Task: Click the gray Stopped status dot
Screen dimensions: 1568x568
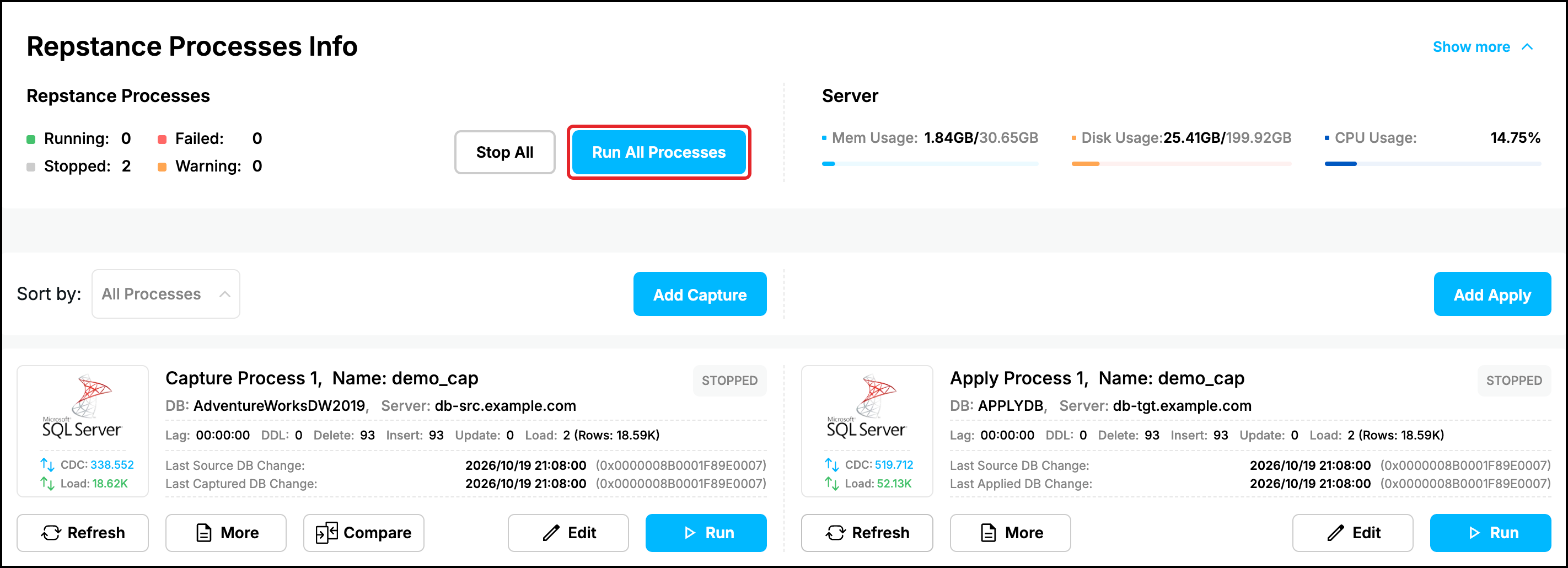Action: [31, 167]
